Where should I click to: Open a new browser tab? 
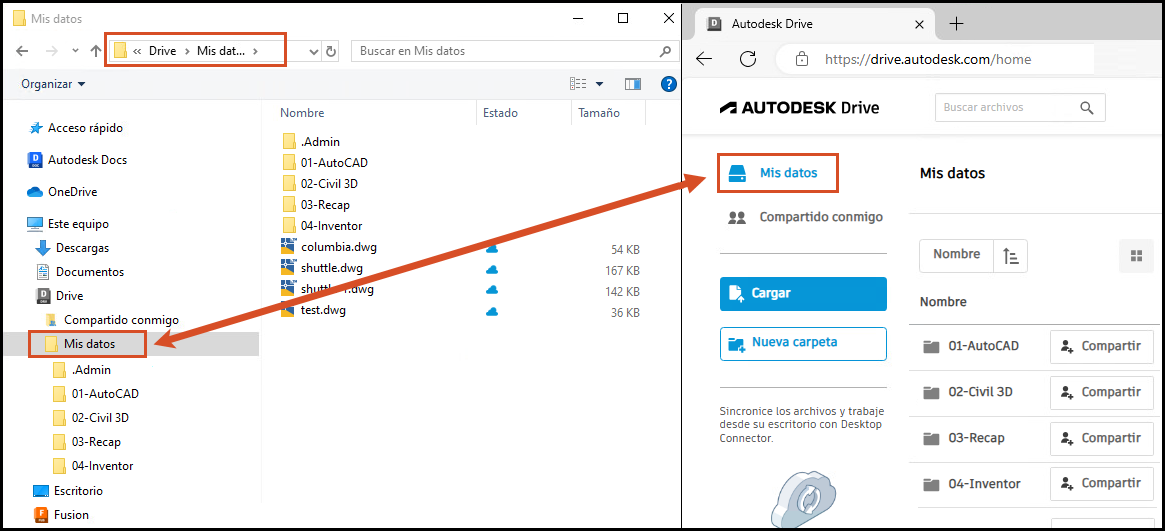click(x=957, y=24)
